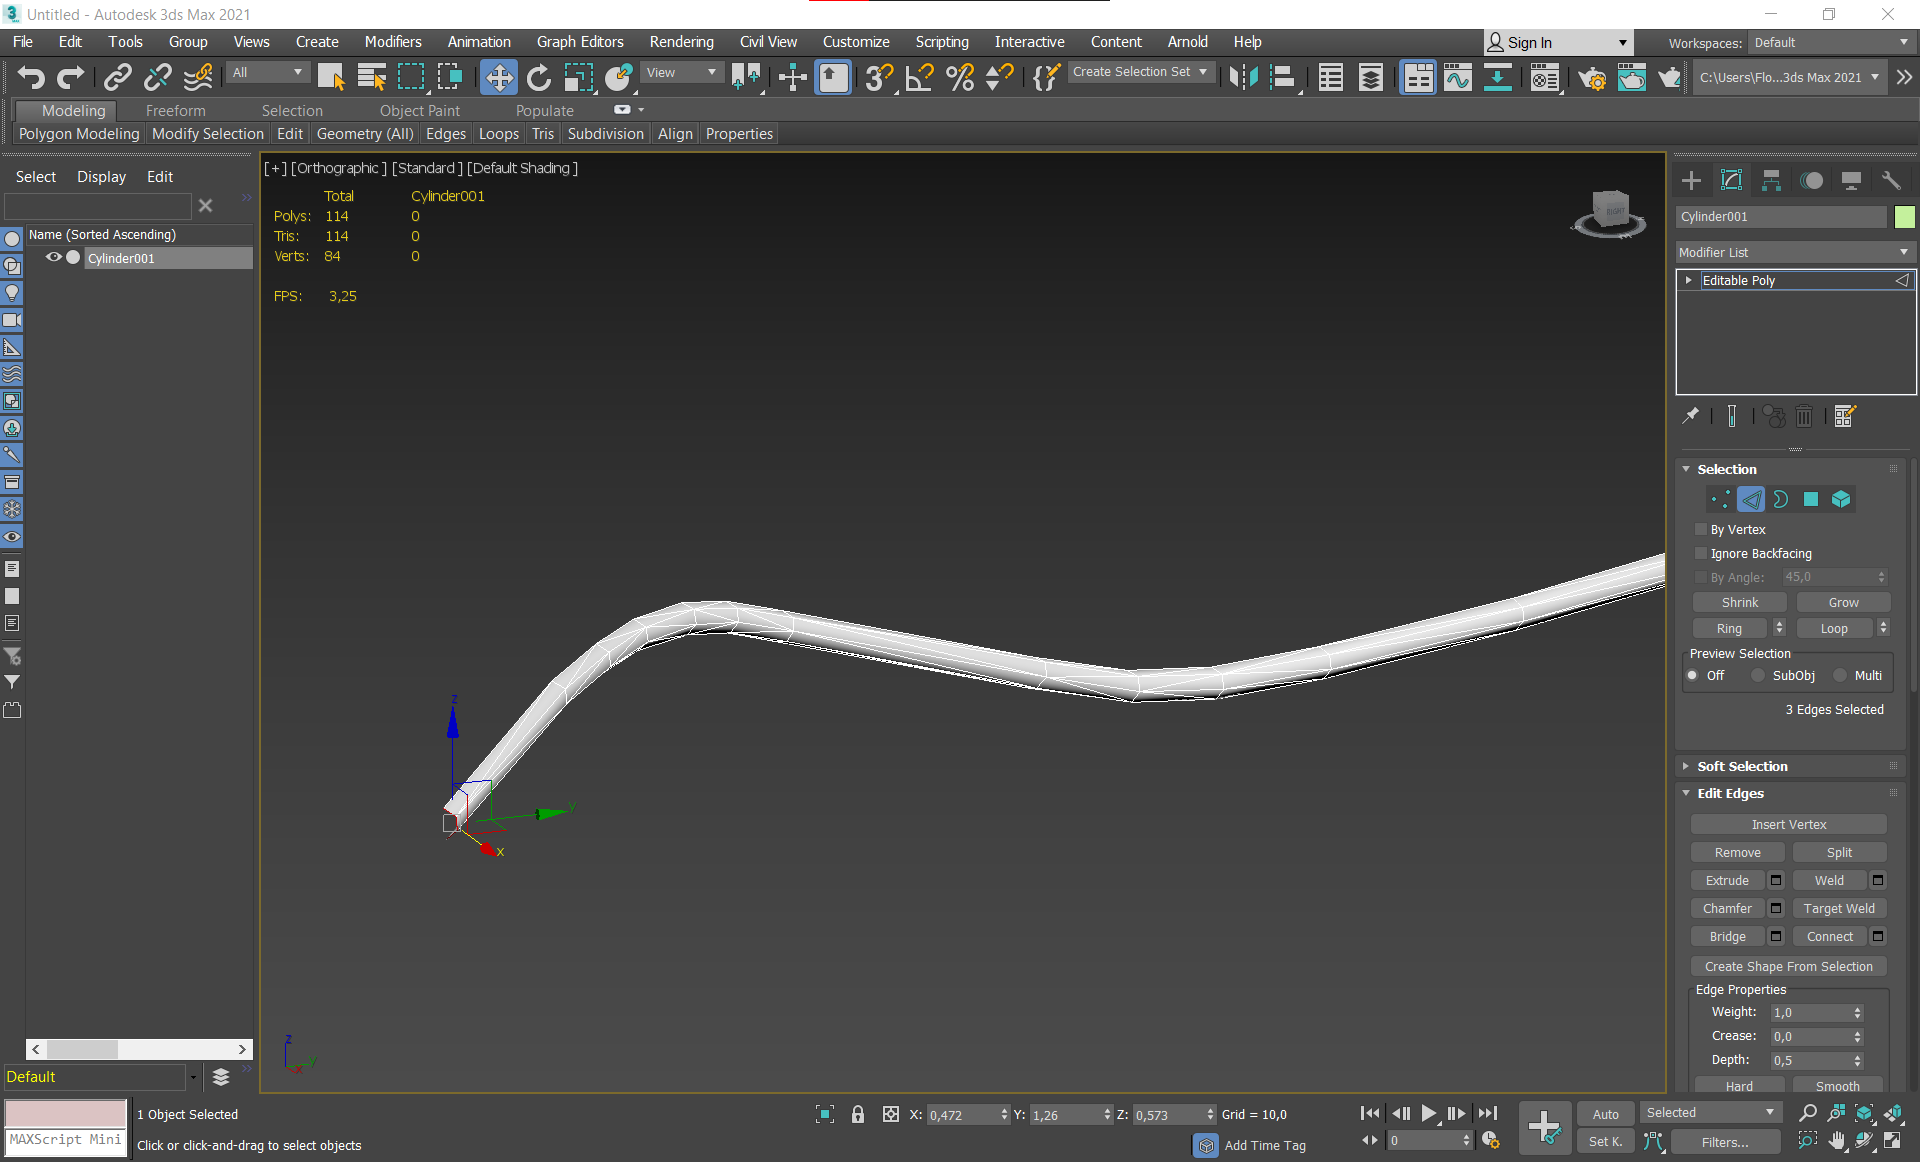Click the green object color swatch

point(1904,216)
